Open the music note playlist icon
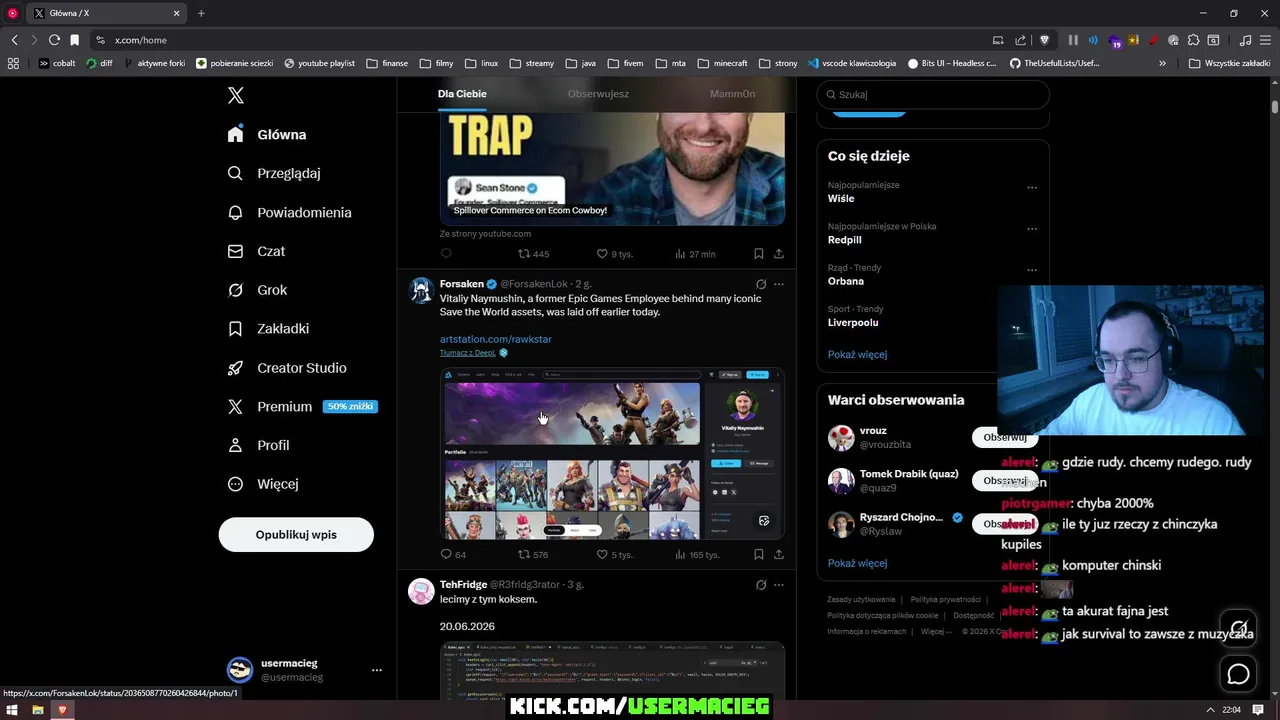Image resolution: width=1280 pixels, height=720 pixels. 1245,40
